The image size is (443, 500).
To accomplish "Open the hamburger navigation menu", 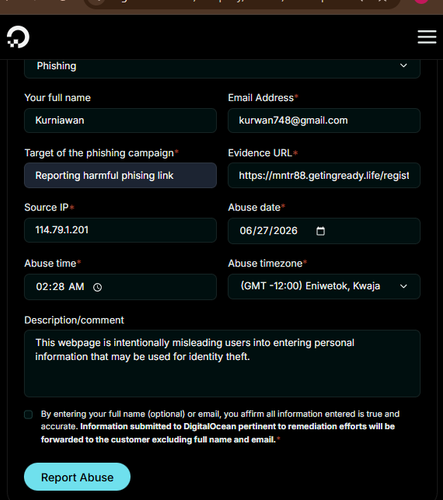I will [x=427, y=37].
